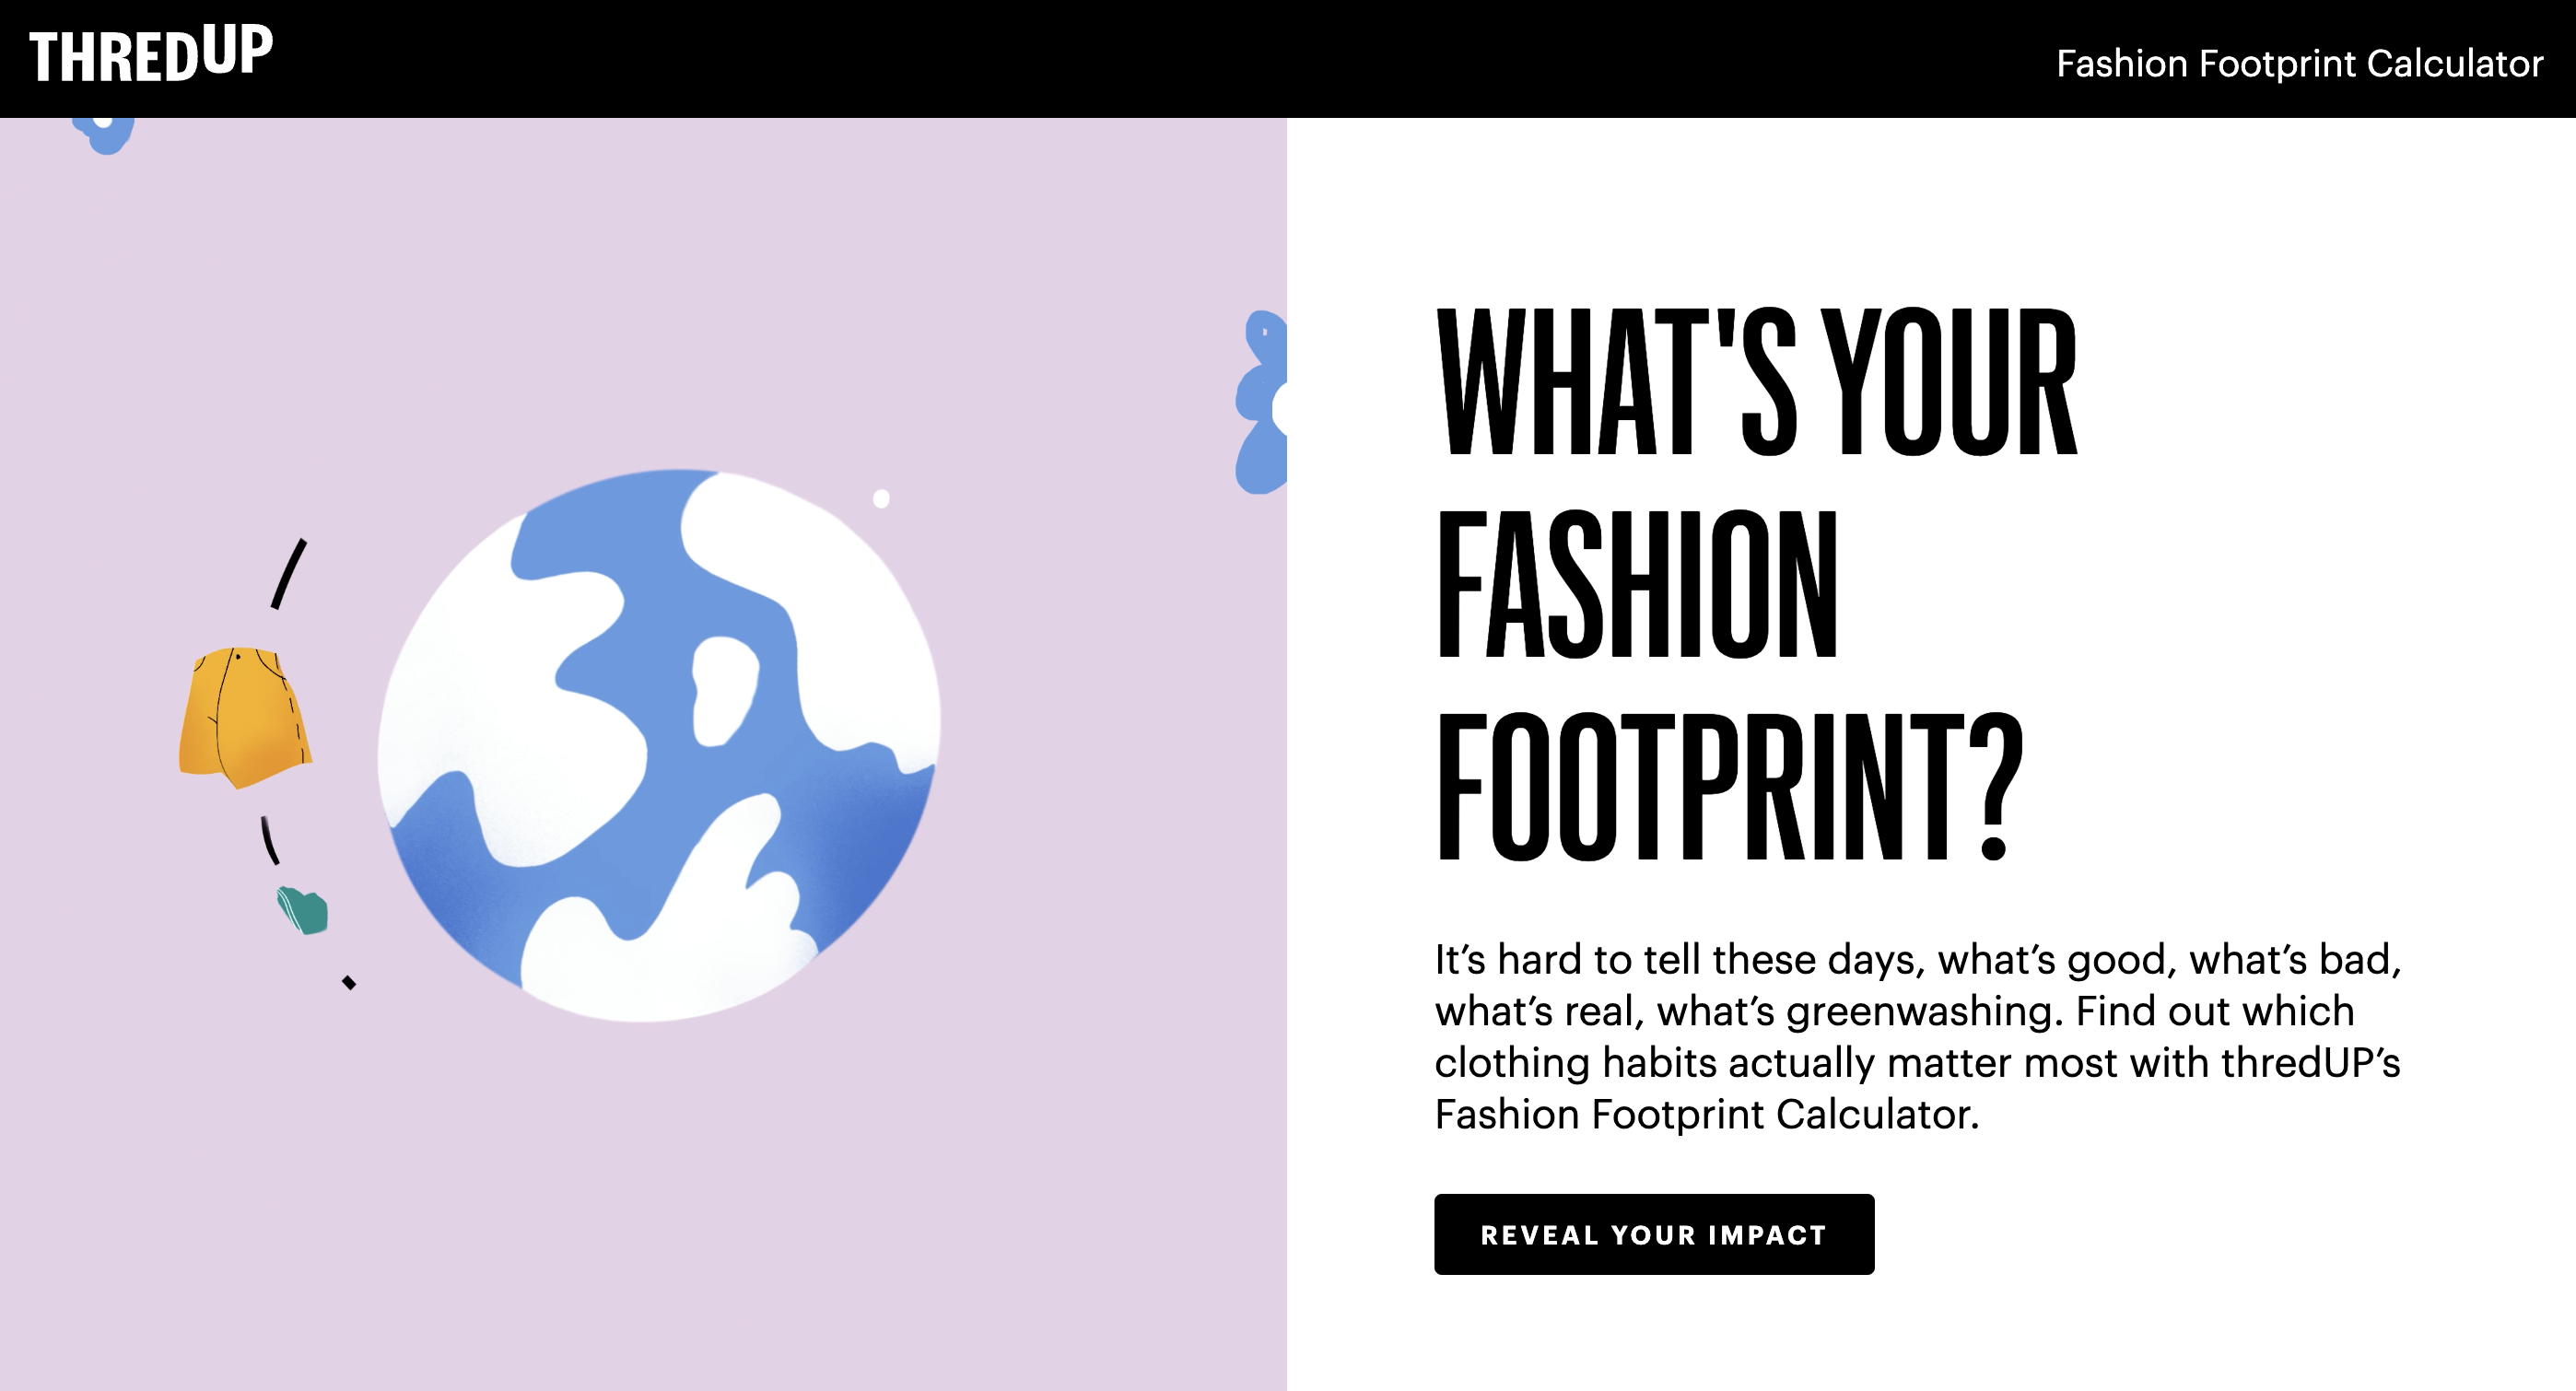This screenshot has width=2576, height=1391.
Task: Click the small white dot near the globe
Action: (881, 499)
